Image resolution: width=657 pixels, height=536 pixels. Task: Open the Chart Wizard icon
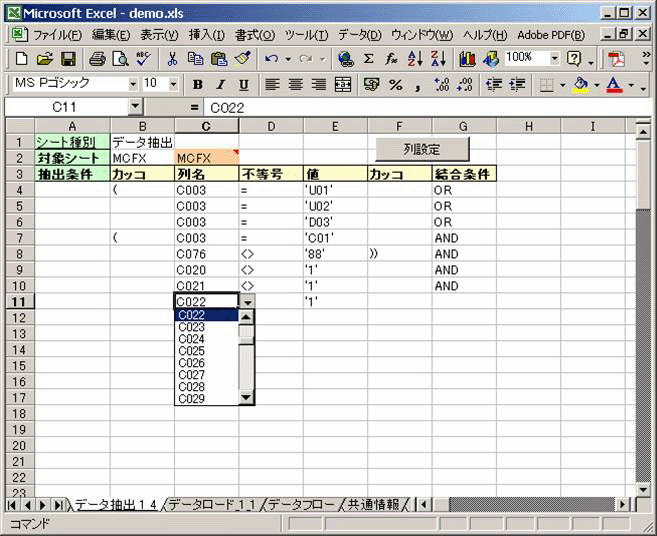point(467,59)
